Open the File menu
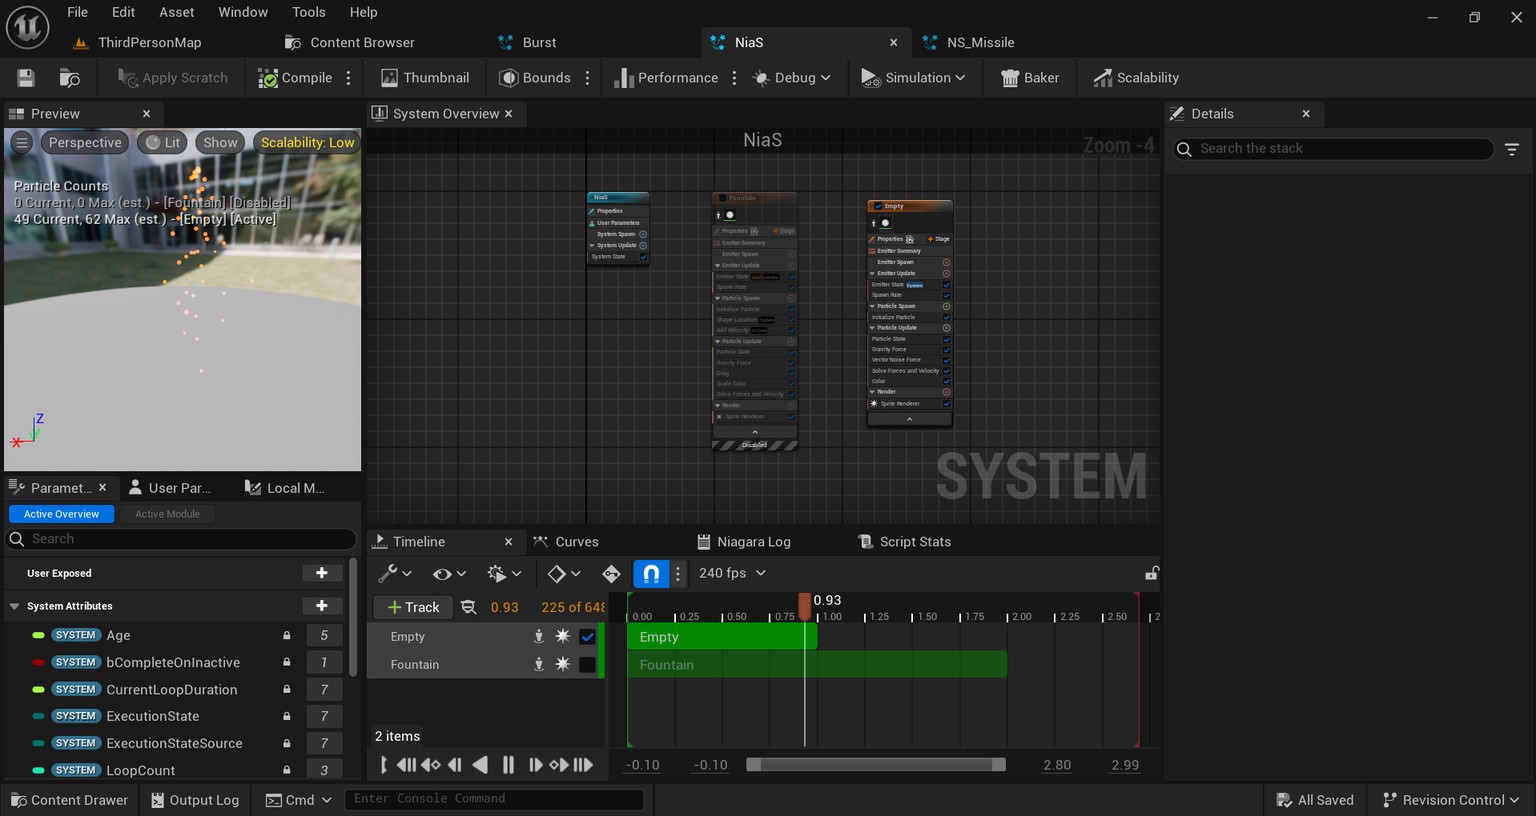 (x=78, y=12)
